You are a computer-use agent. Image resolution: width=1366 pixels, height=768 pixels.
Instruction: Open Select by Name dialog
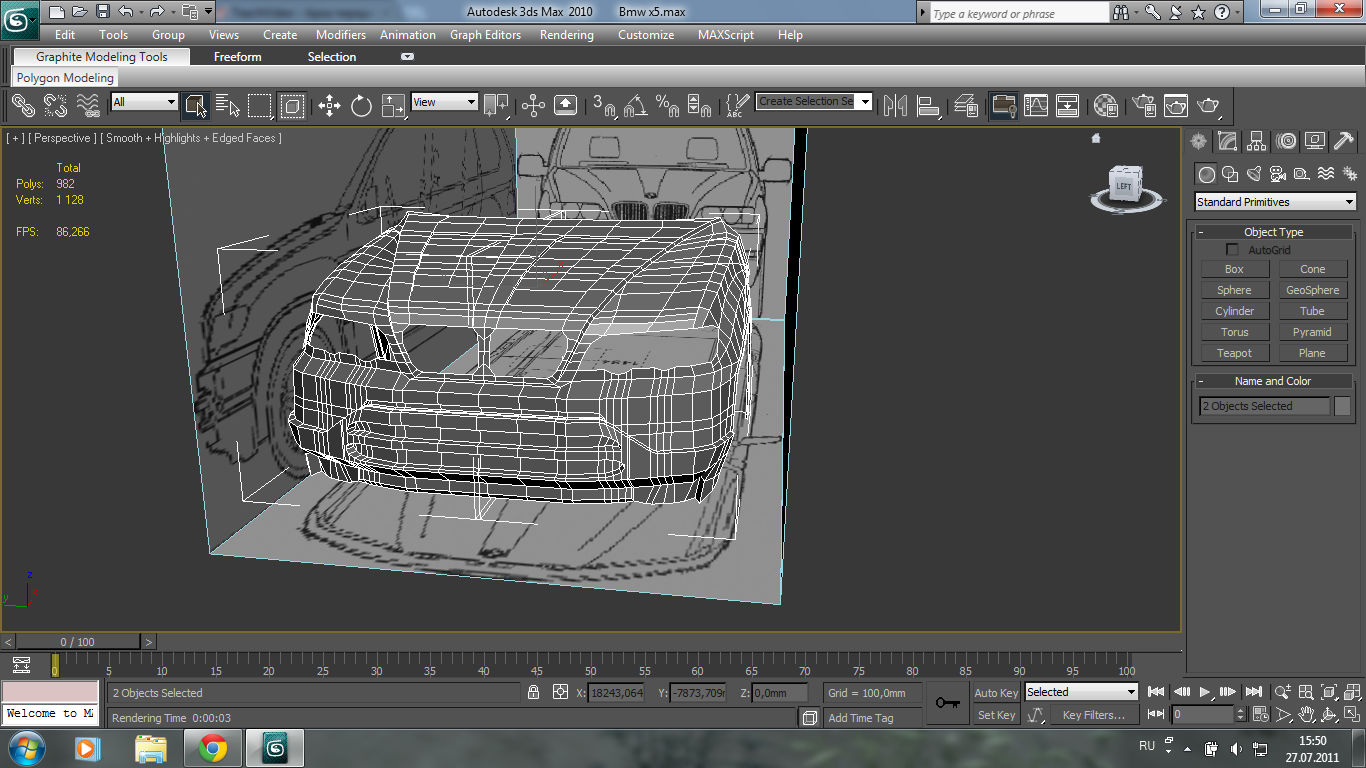[x=228, y=104]
